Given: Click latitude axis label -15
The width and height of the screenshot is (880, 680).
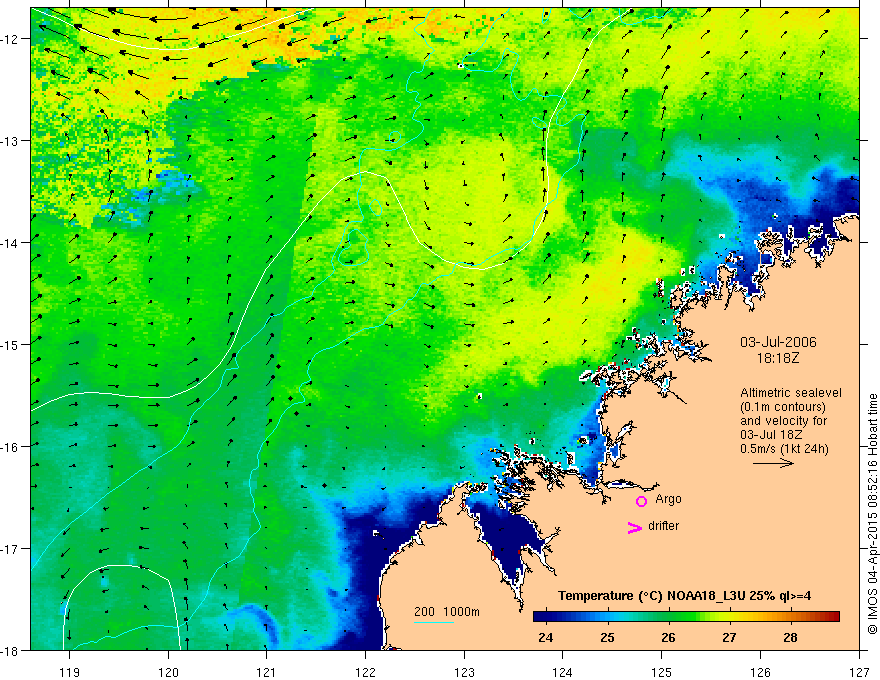Looking at the screenshot, I should (x=11, y=344).
